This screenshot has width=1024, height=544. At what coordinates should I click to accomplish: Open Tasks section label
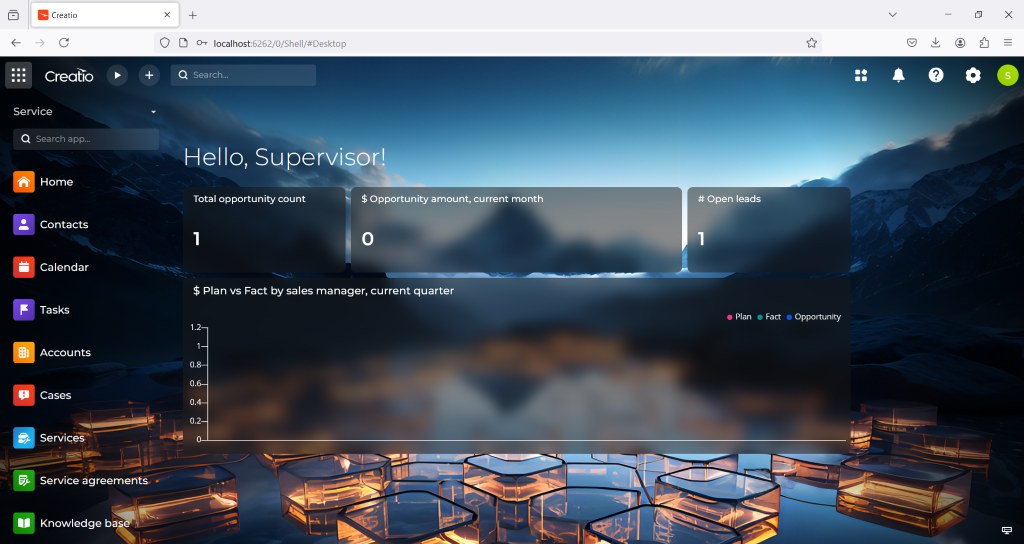[54, 310]
